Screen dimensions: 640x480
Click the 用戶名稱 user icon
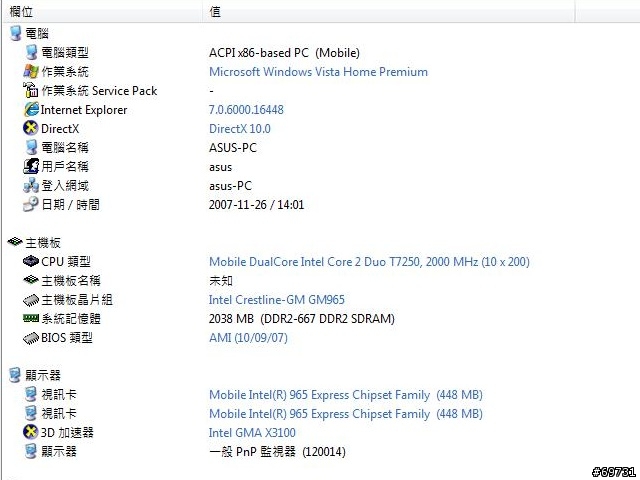[31, 166]
